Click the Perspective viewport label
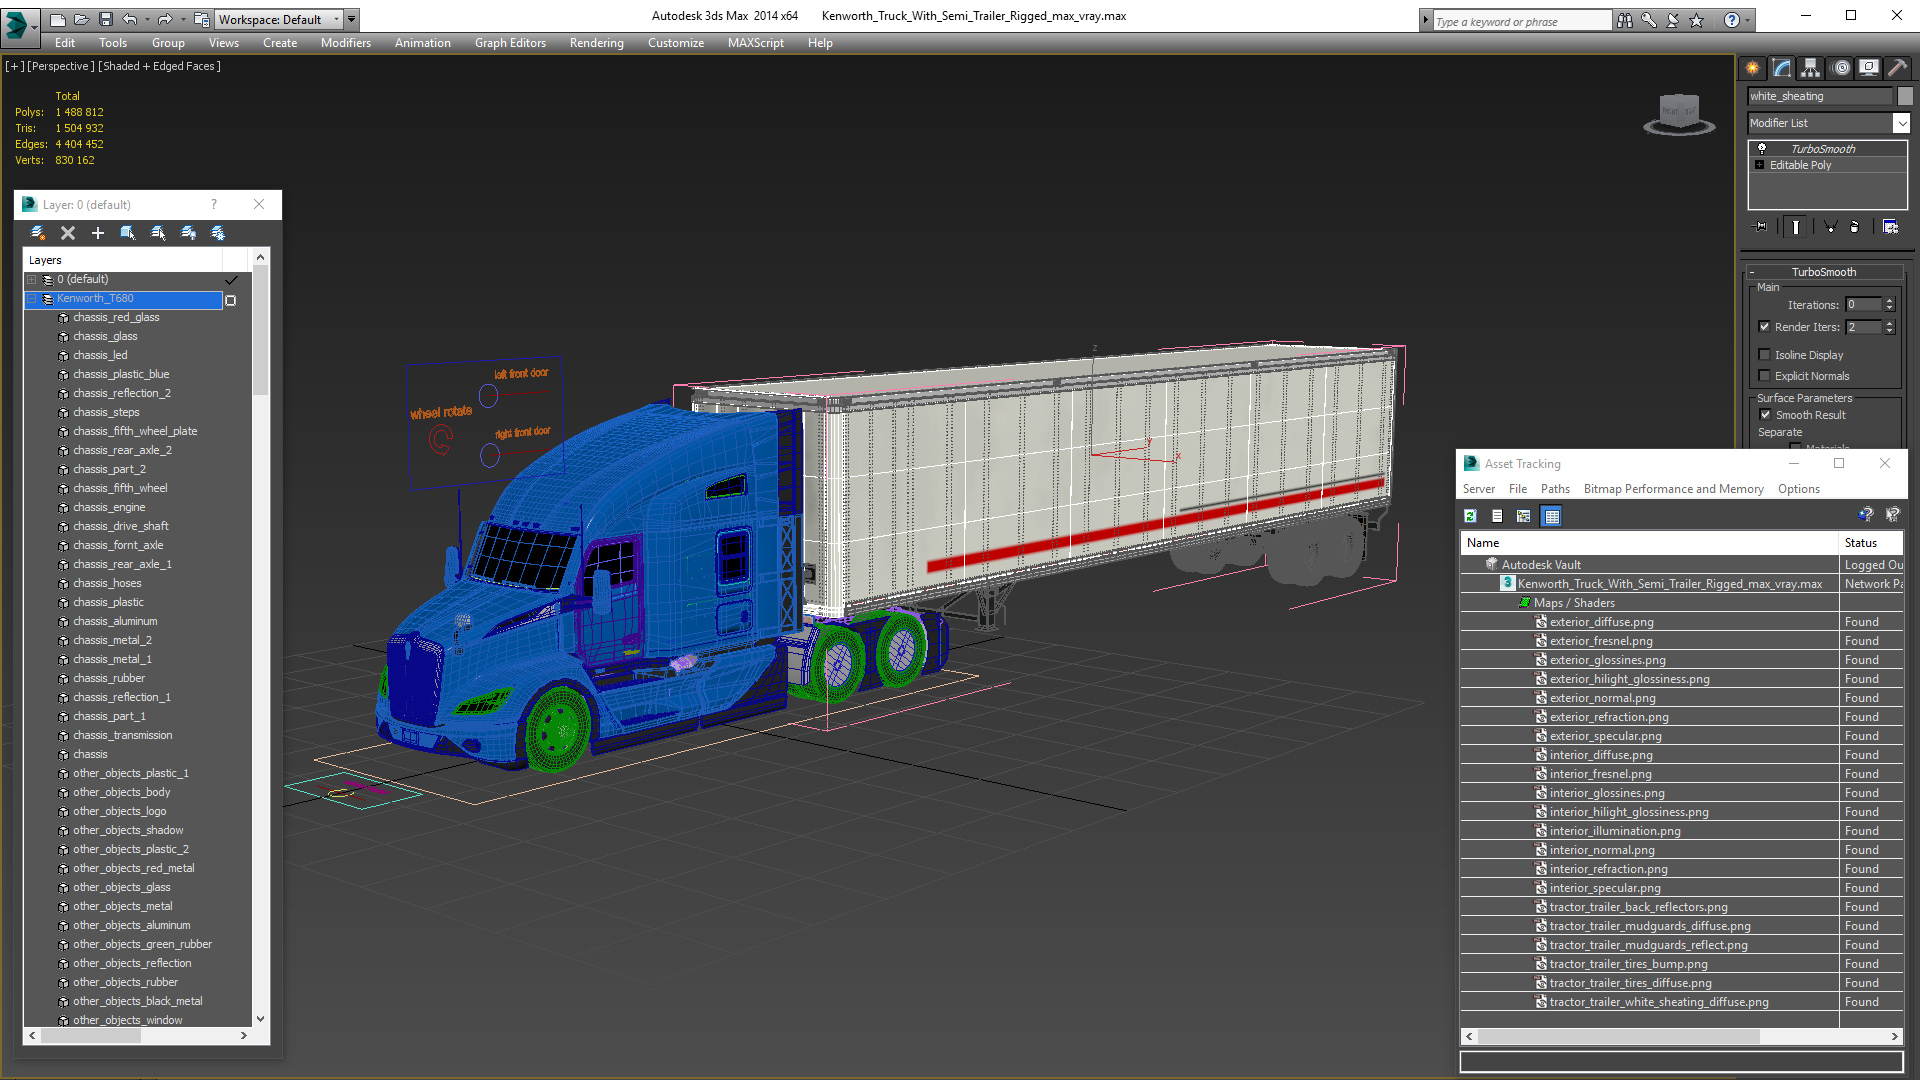This screenshot has width=1920, height=1080. point(61,66)
